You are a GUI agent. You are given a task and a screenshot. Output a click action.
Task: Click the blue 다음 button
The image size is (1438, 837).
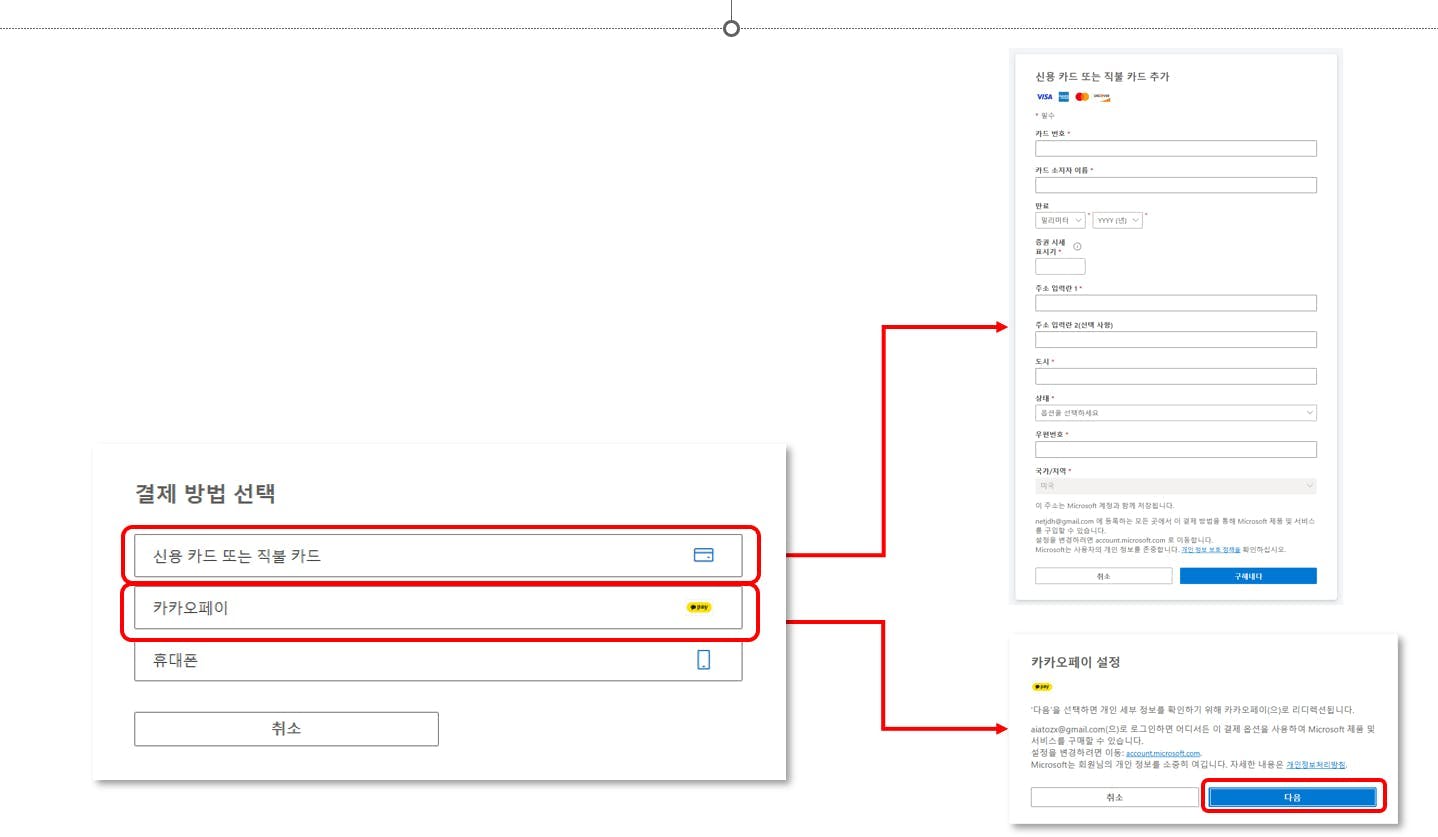tap(1292, 797)
